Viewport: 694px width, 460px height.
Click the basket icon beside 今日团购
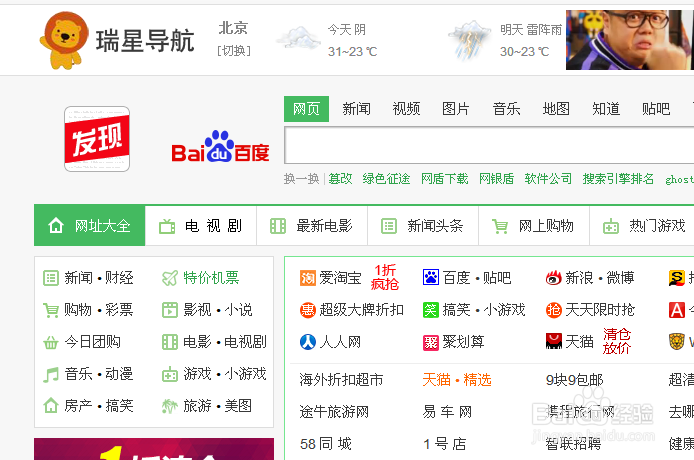point(51,342)
